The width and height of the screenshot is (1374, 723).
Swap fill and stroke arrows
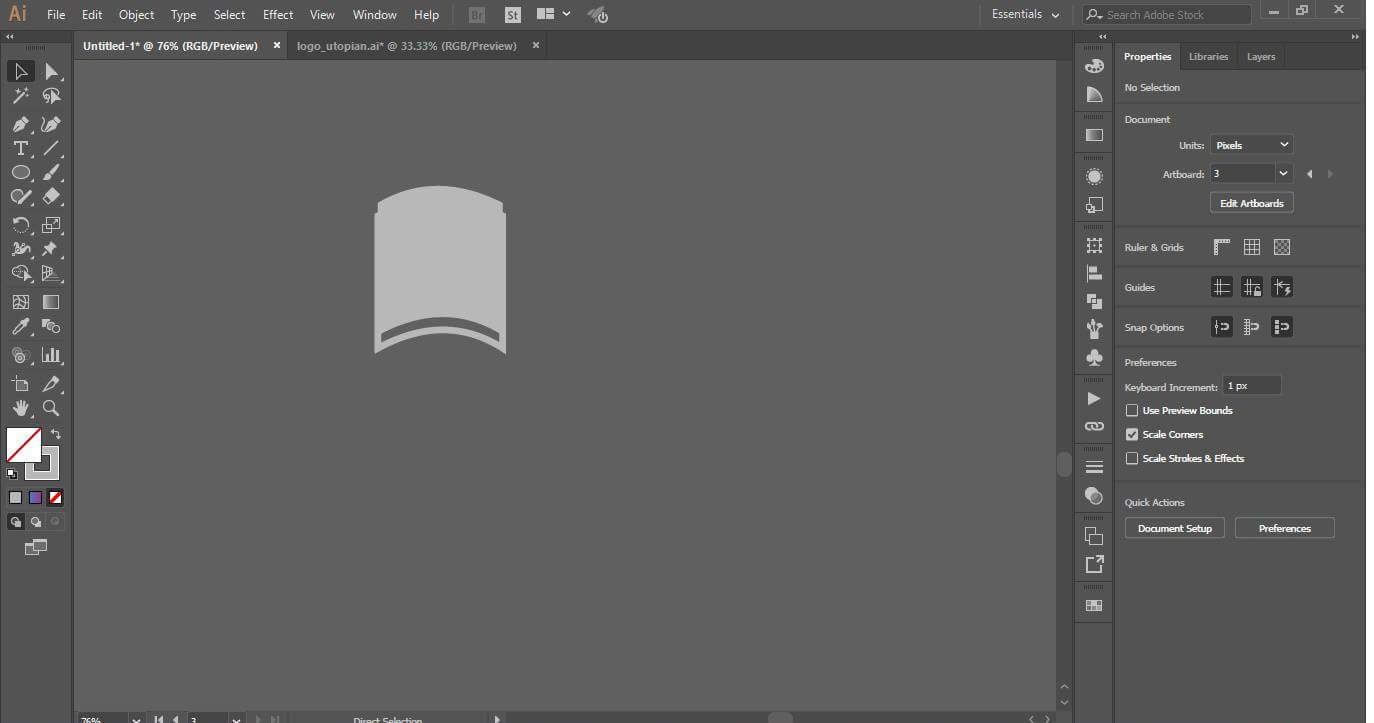(56, 434)
